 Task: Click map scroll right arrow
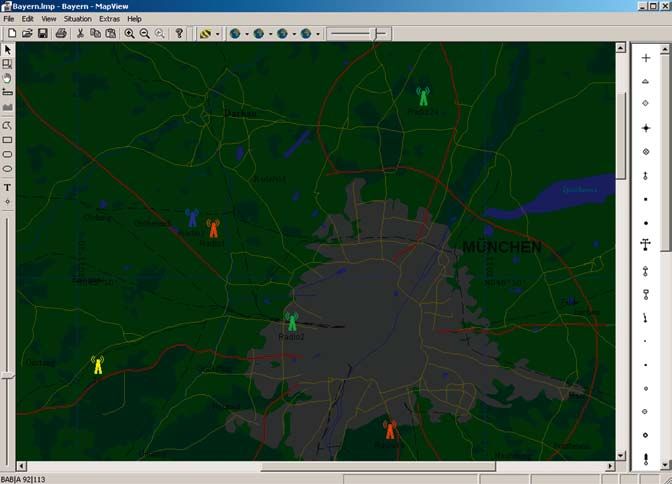pyautogui.click(x=610, y=466)
